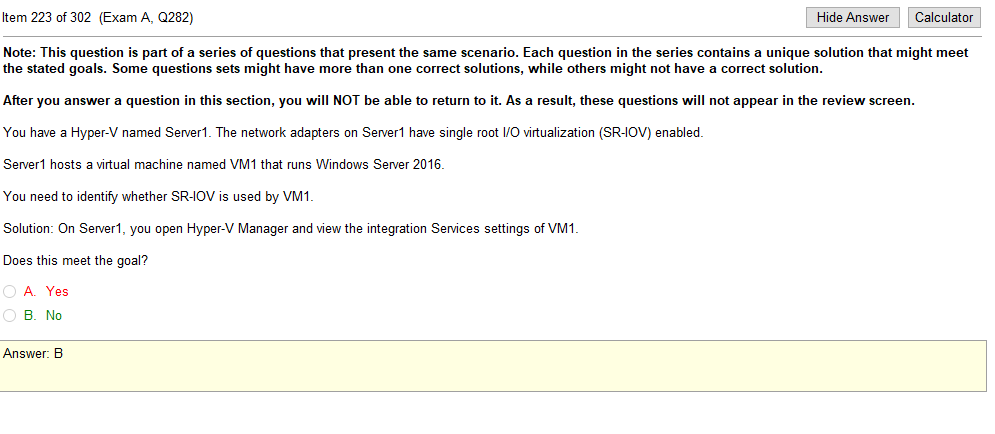The height and width of the screenshot is (434, 995).
Task: Click the 'Does this meet the goal?' text
Action: [x=76, y=260]
